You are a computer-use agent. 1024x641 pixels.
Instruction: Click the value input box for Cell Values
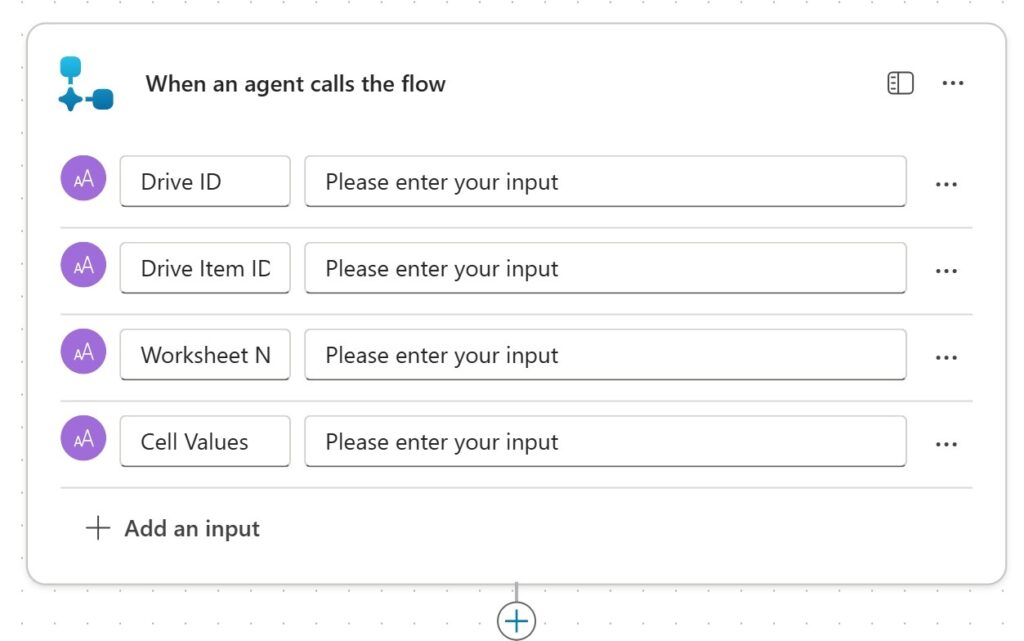[605, 442]
